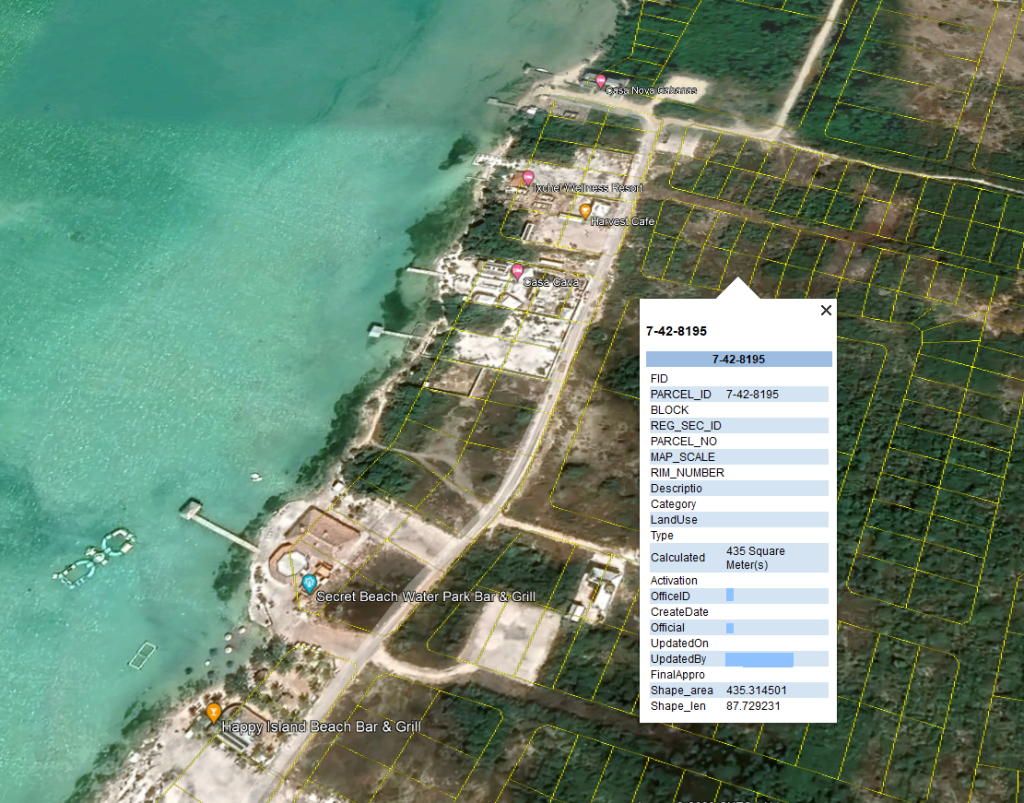Close the 7-42-8195 parcel info popup
Viewport: 1024px width, 803px height.
(826, 310)
